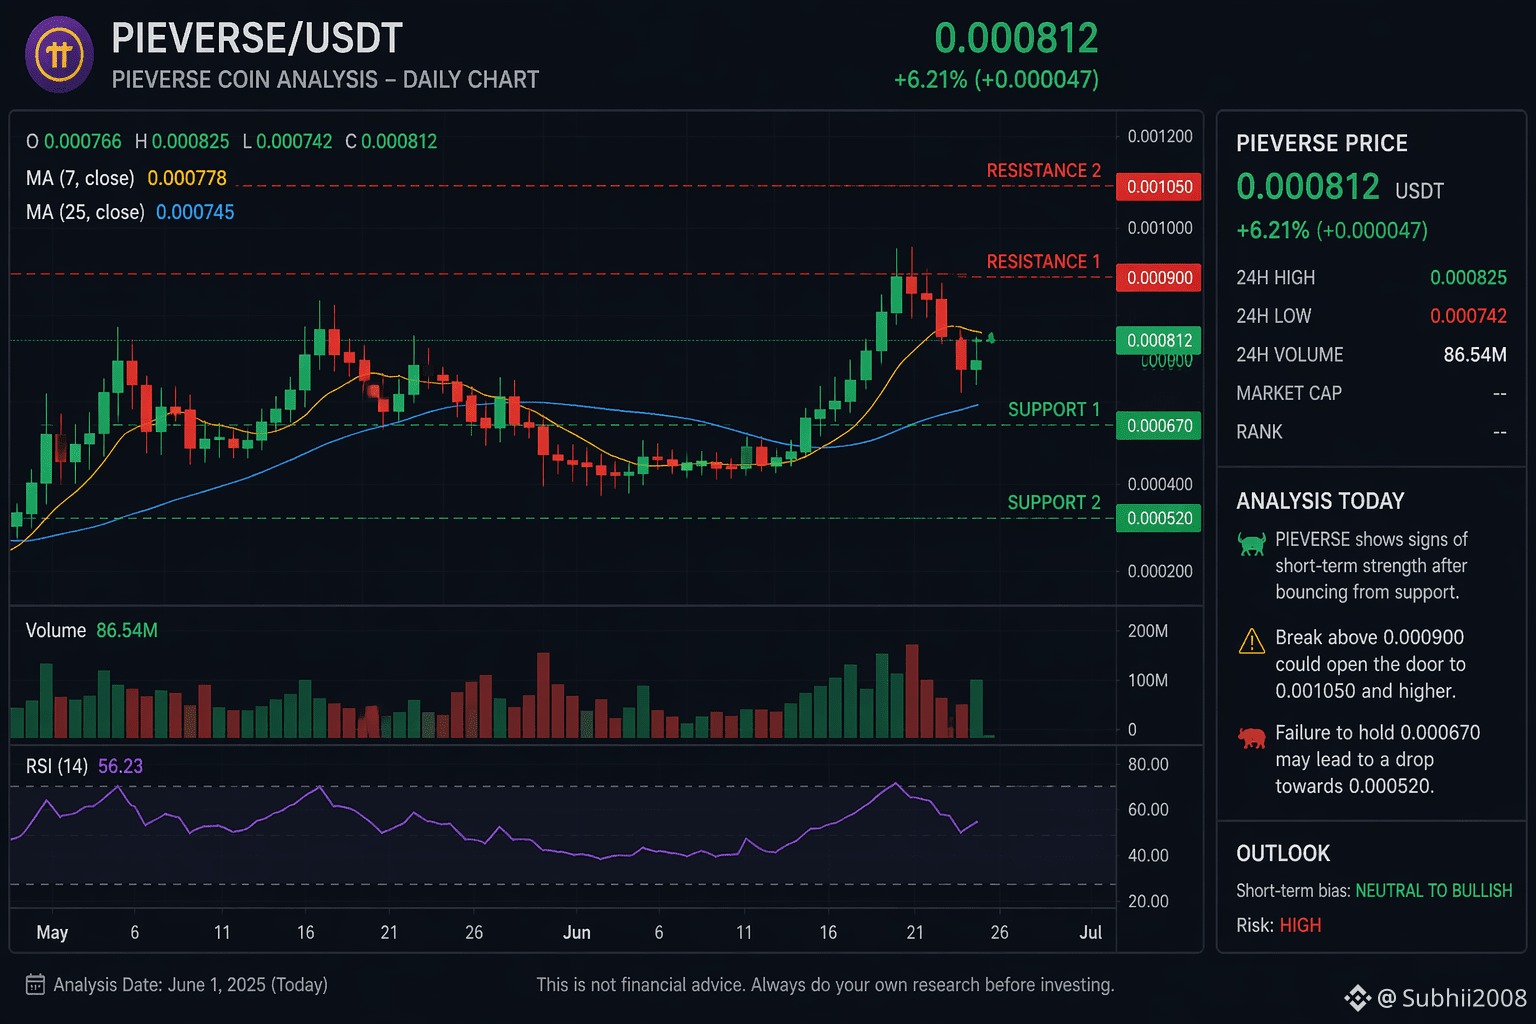This screenshot has width=1536, height=1024.
Task: Click the purple Pieverse coin logo
Action: tap(59, 55)
